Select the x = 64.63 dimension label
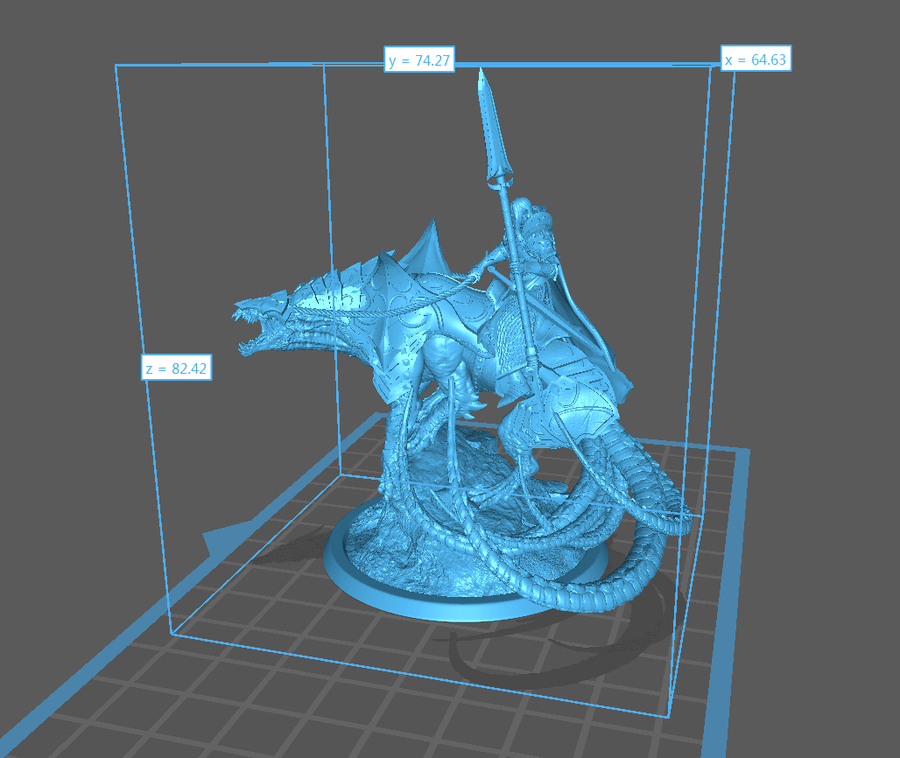 (756, 60)
